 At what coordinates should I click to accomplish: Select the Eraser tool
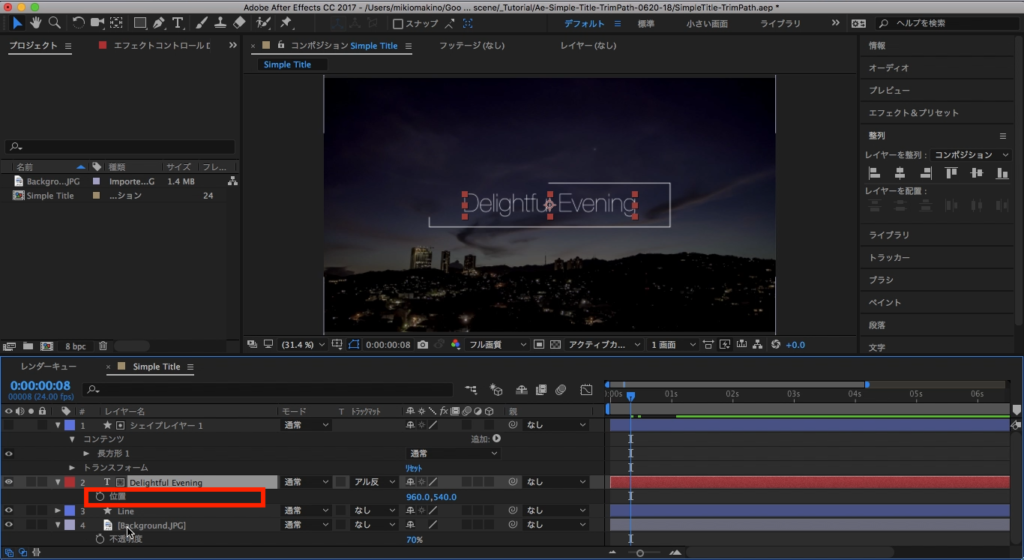pos(239,22)
